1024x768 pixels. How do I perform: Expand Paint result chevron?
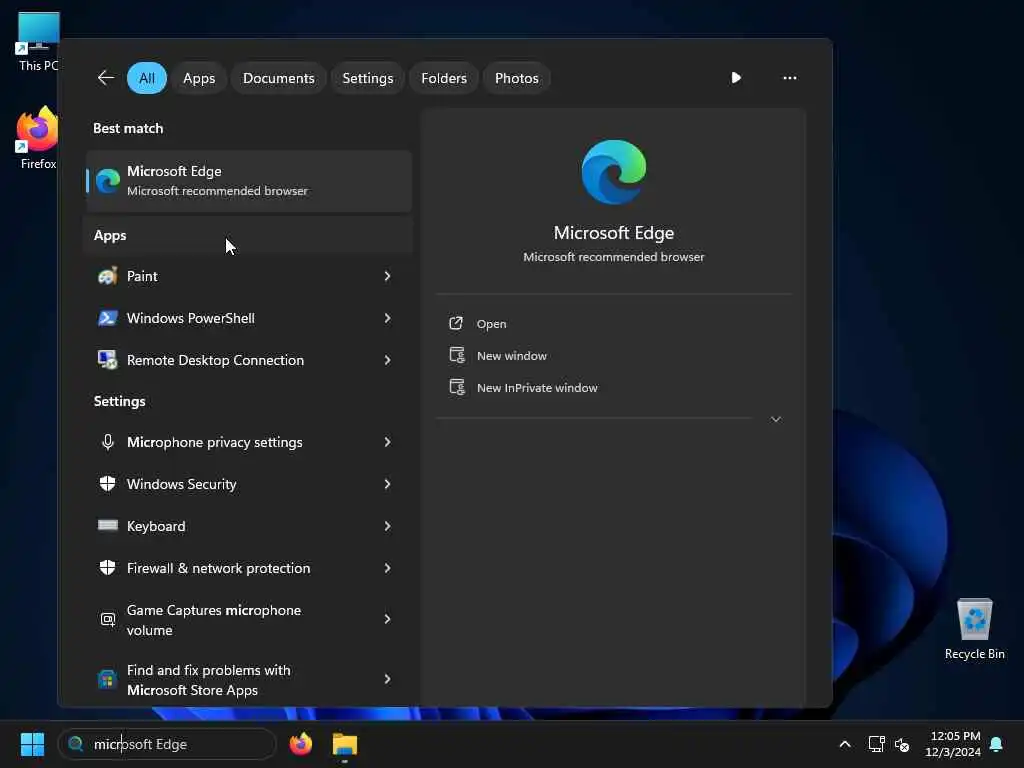point(387,276)
